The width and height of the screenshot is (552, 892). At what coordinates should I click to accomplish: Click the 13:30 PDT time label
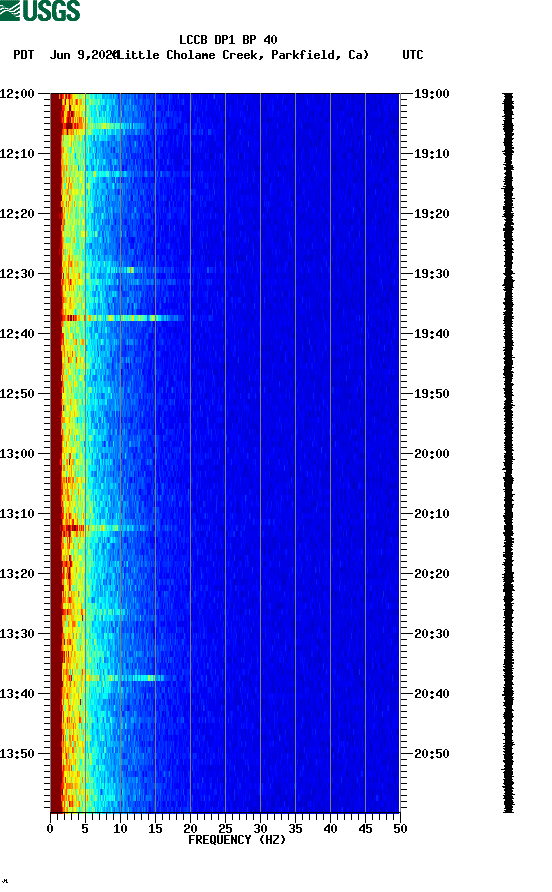[x=17, y=634]
